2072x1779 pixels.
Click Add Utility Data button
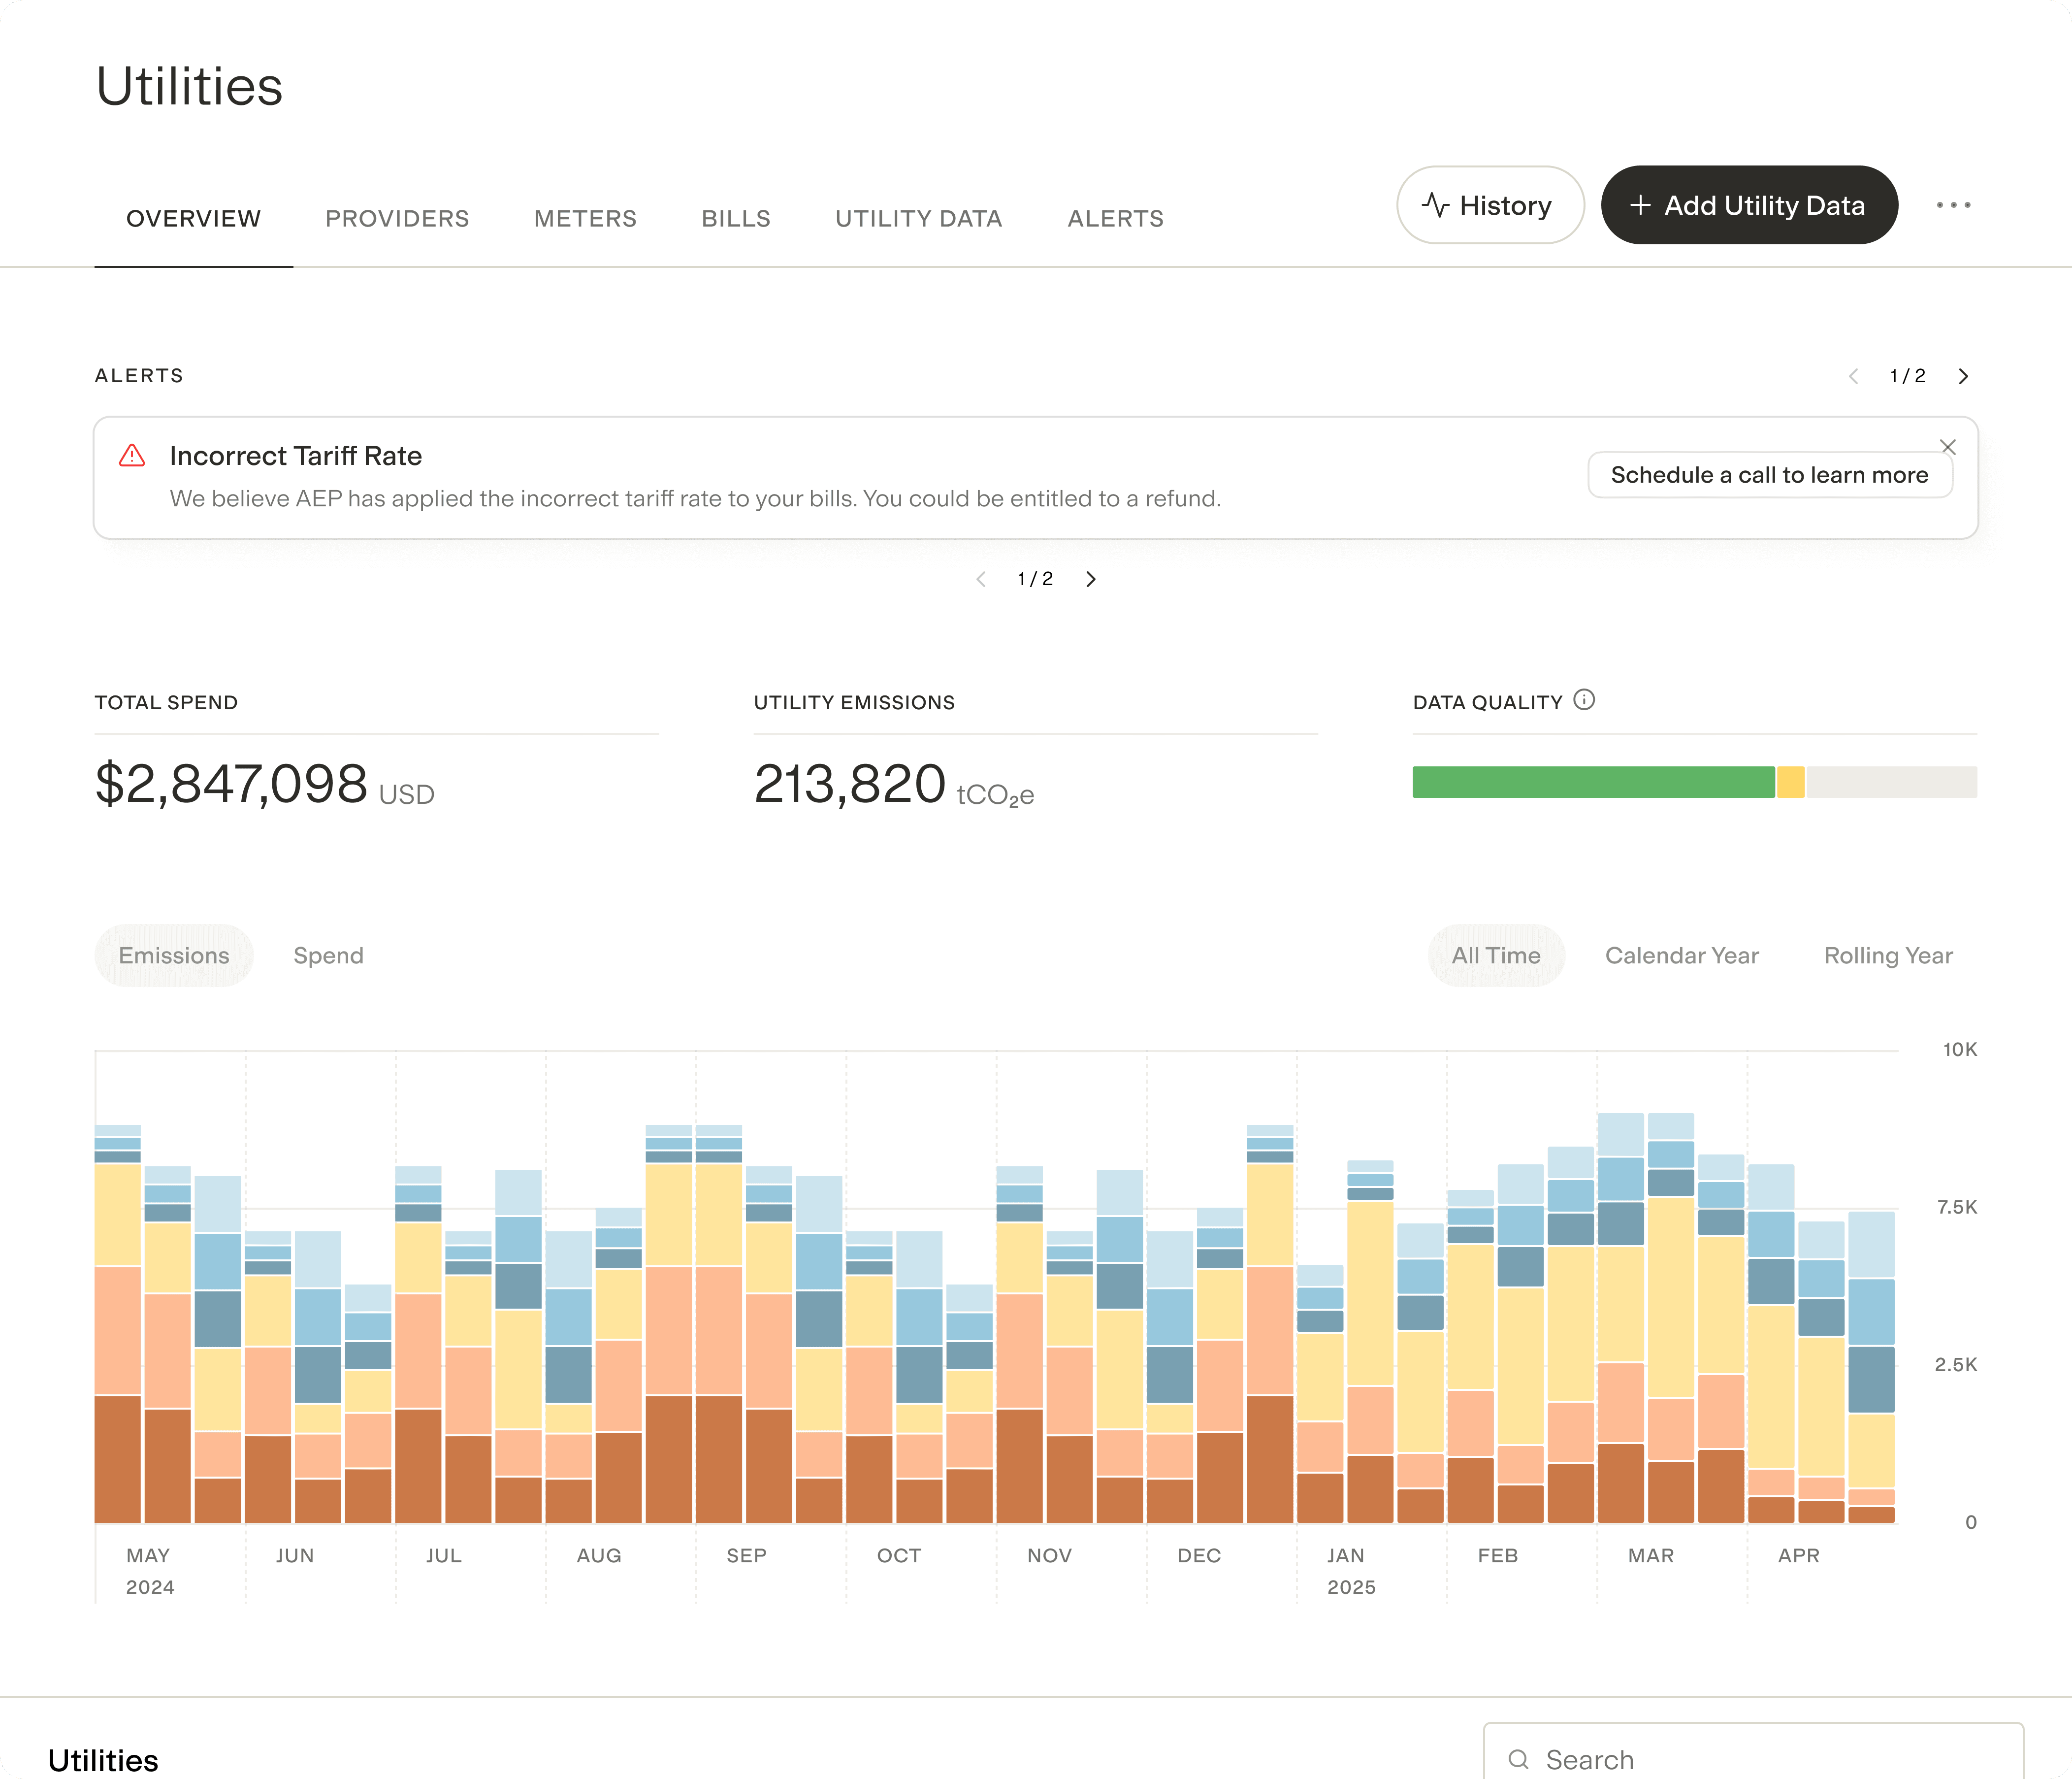[1749, 205]
